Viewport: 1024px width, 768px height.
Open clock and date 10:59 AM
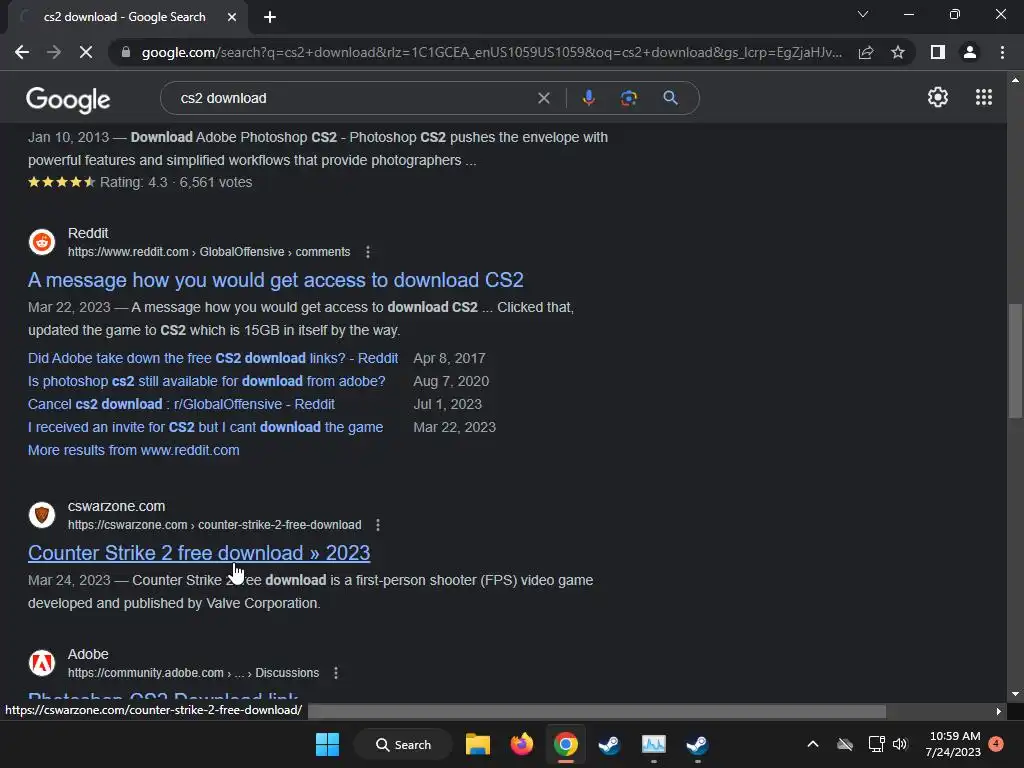tap(953, 744)
